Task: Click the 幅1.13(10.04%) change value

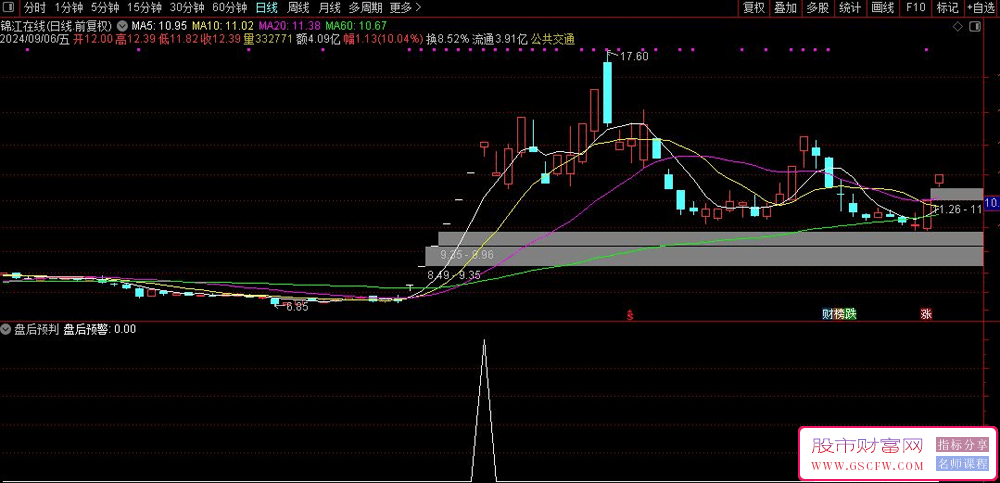Action: (x=383, y=39)
